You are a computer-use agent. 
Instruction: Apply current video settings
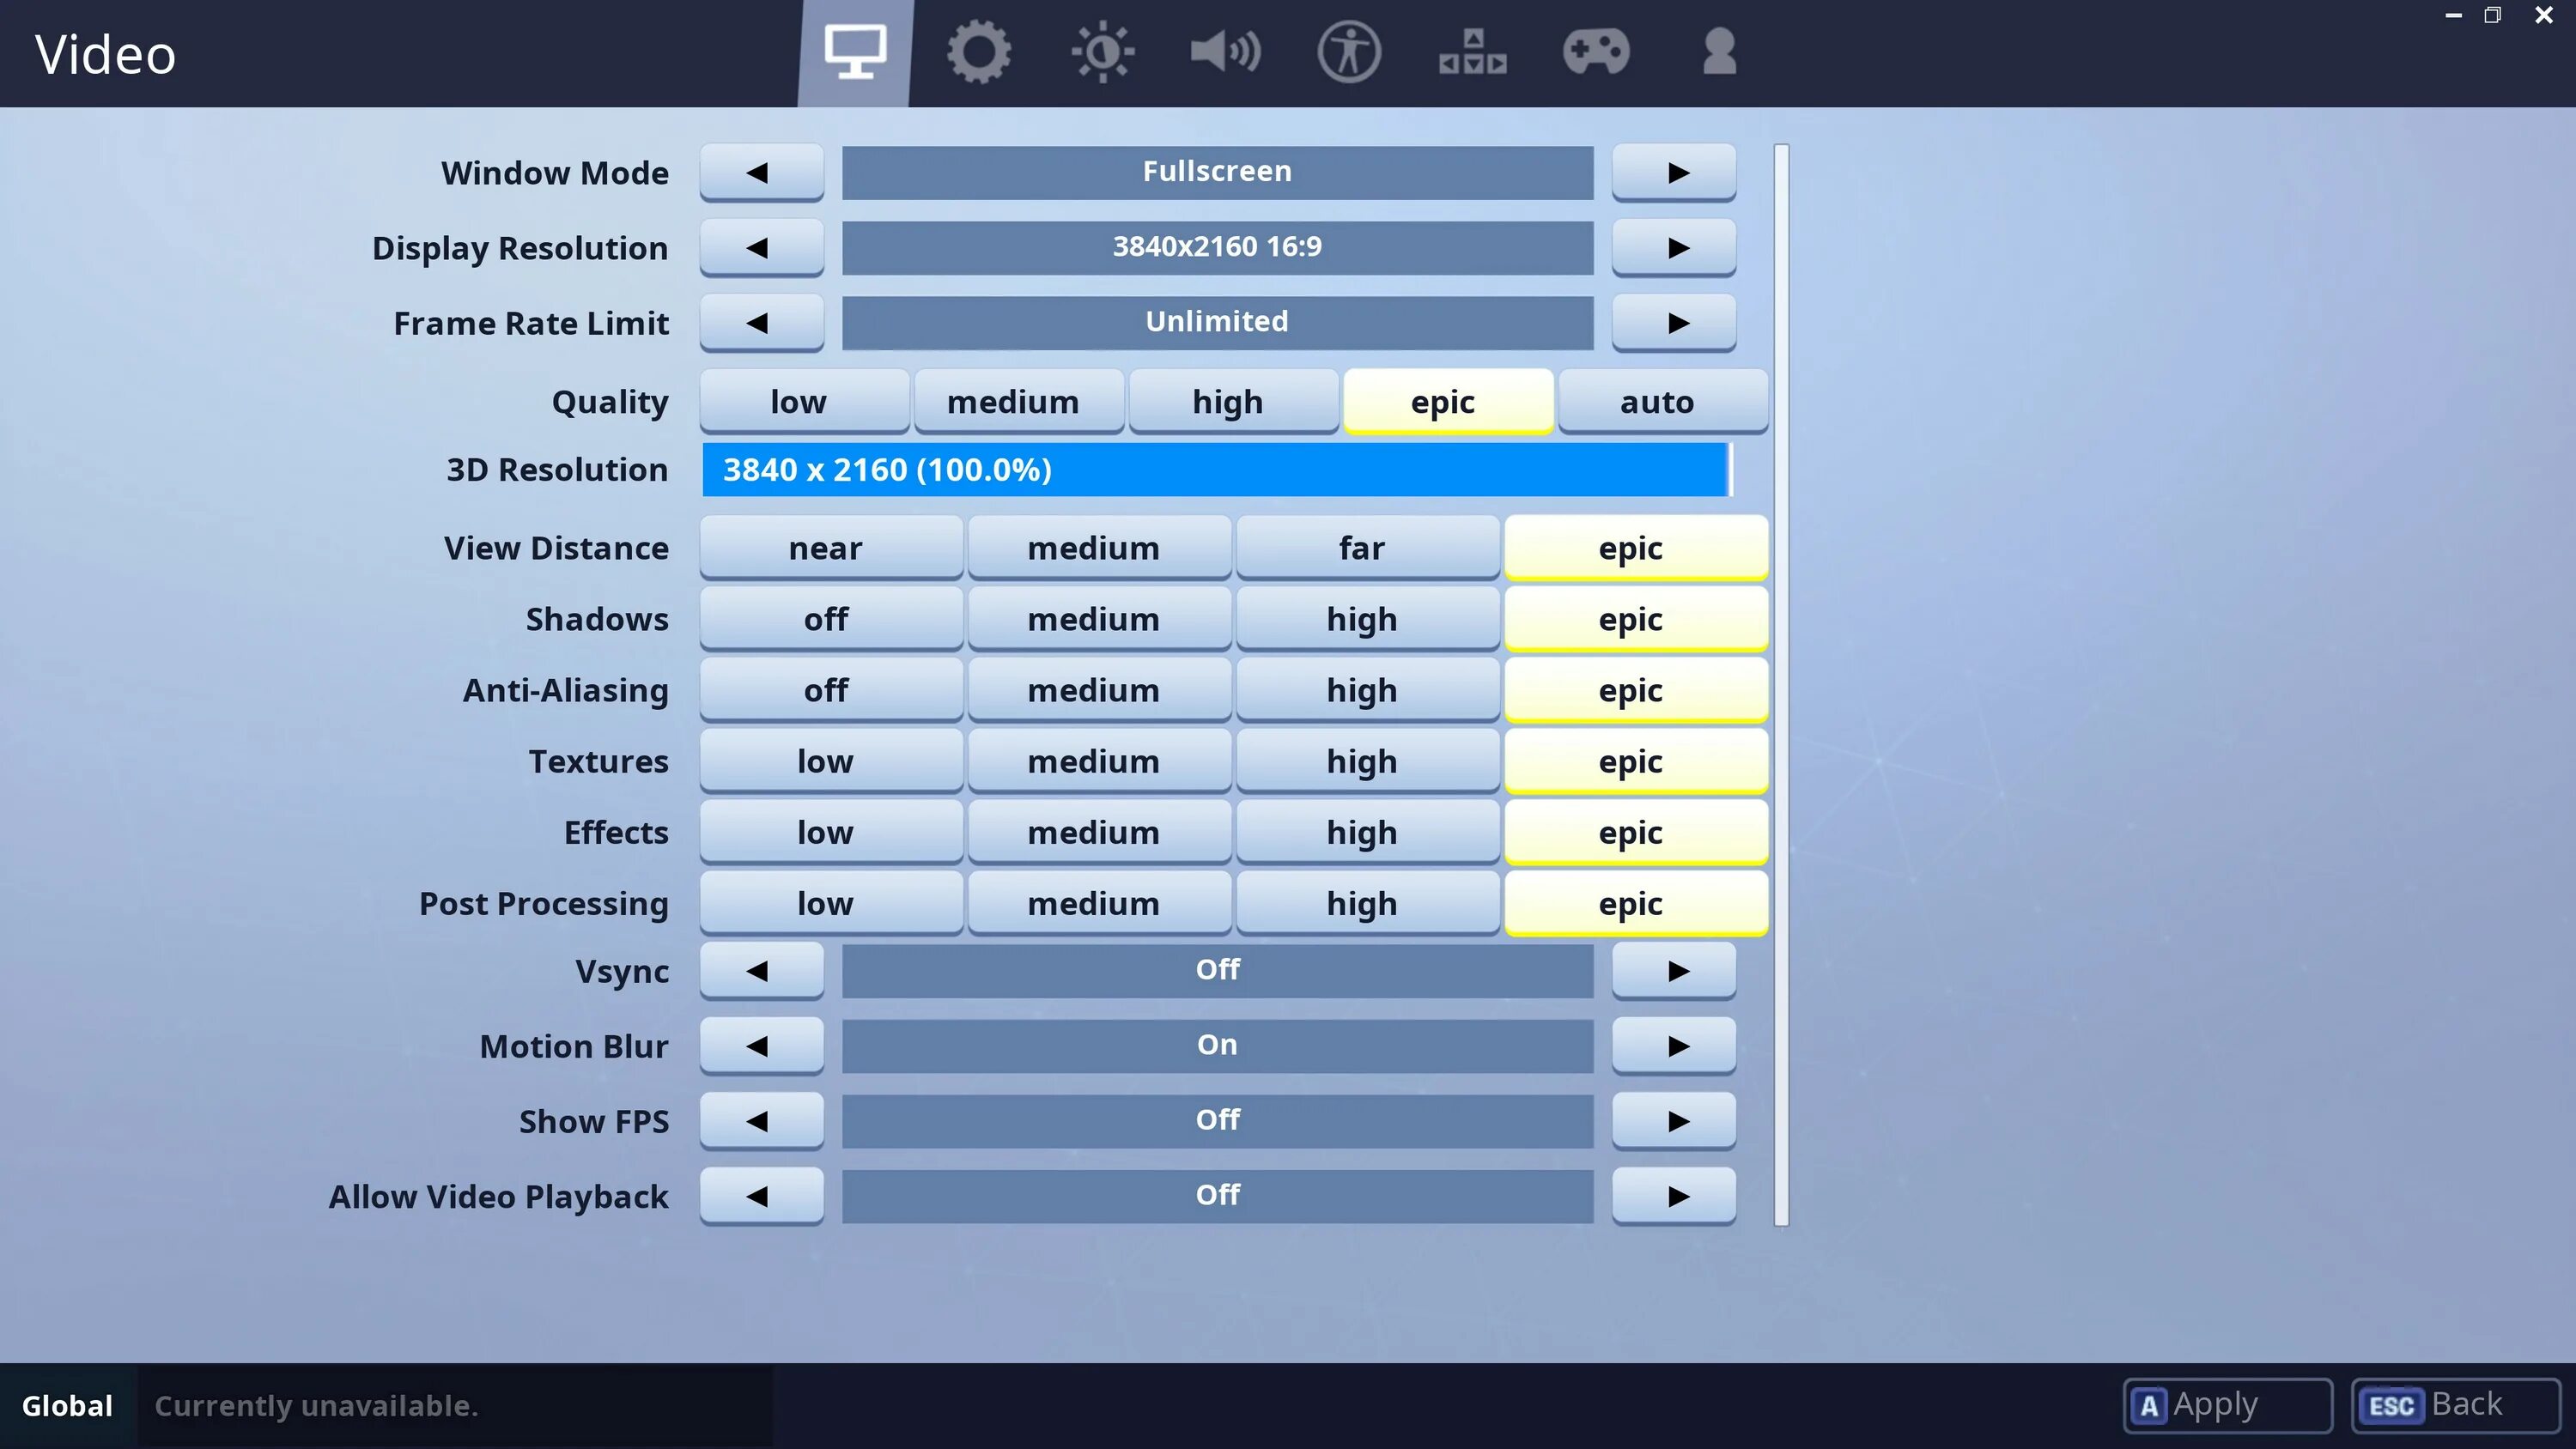(x=2224, y=1403)
